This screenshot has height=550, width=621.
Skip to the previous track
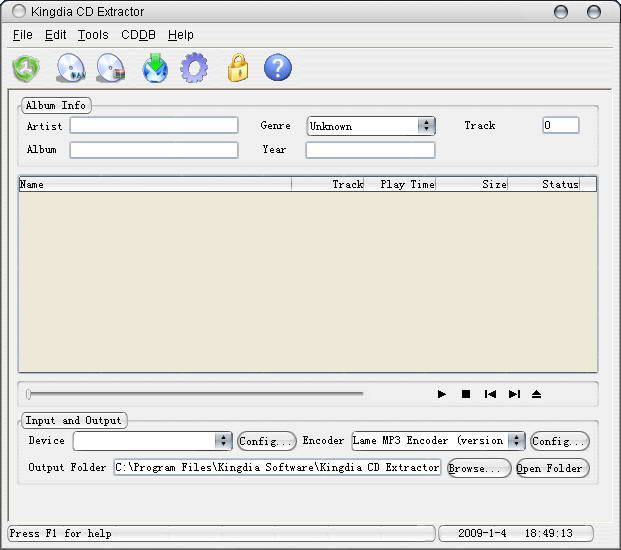click(490, 394)
